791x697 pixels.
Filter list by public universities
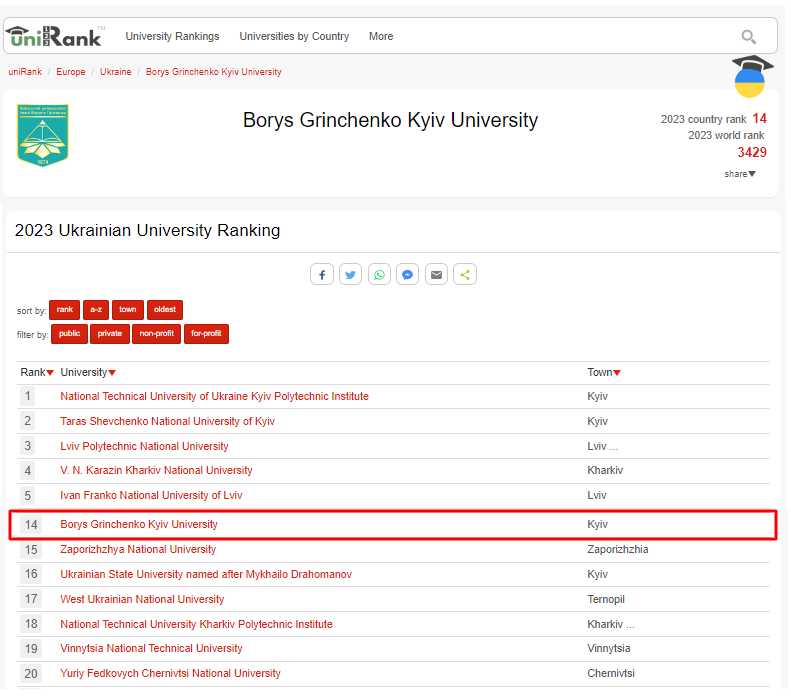point(69,334)
